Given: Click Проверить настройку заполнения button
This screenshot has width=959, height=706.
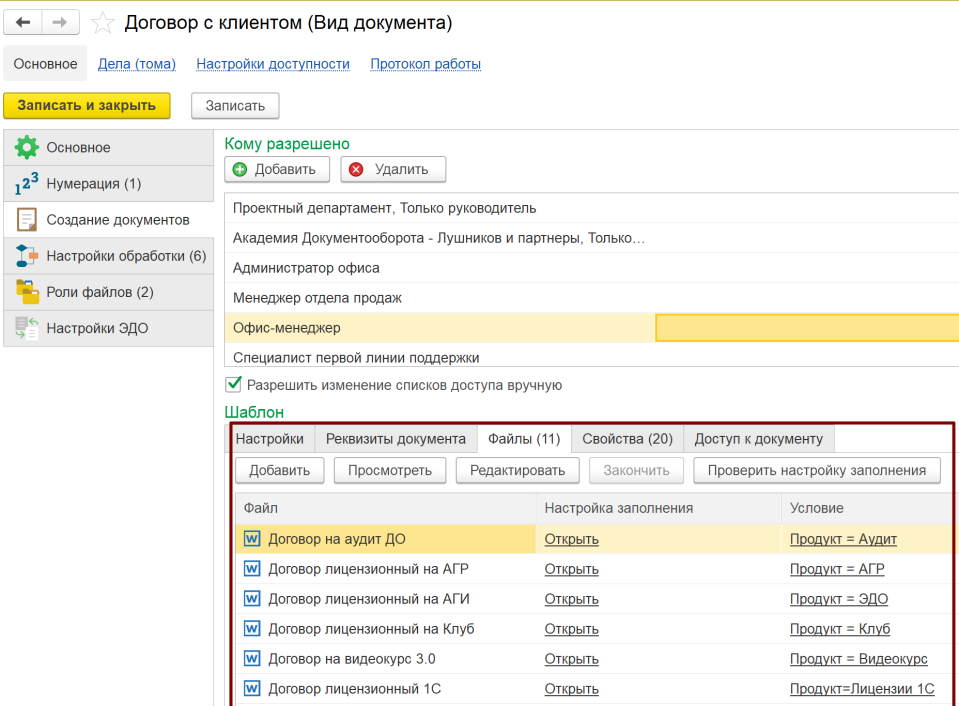Looking at the screenshot, I should 817,470.
